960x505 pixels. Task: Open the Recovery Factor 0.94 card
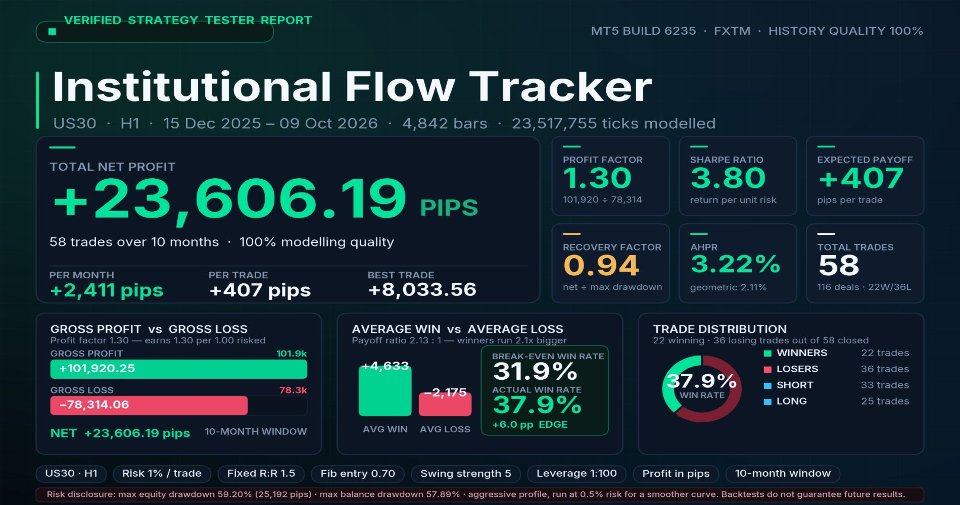[610, 263]
